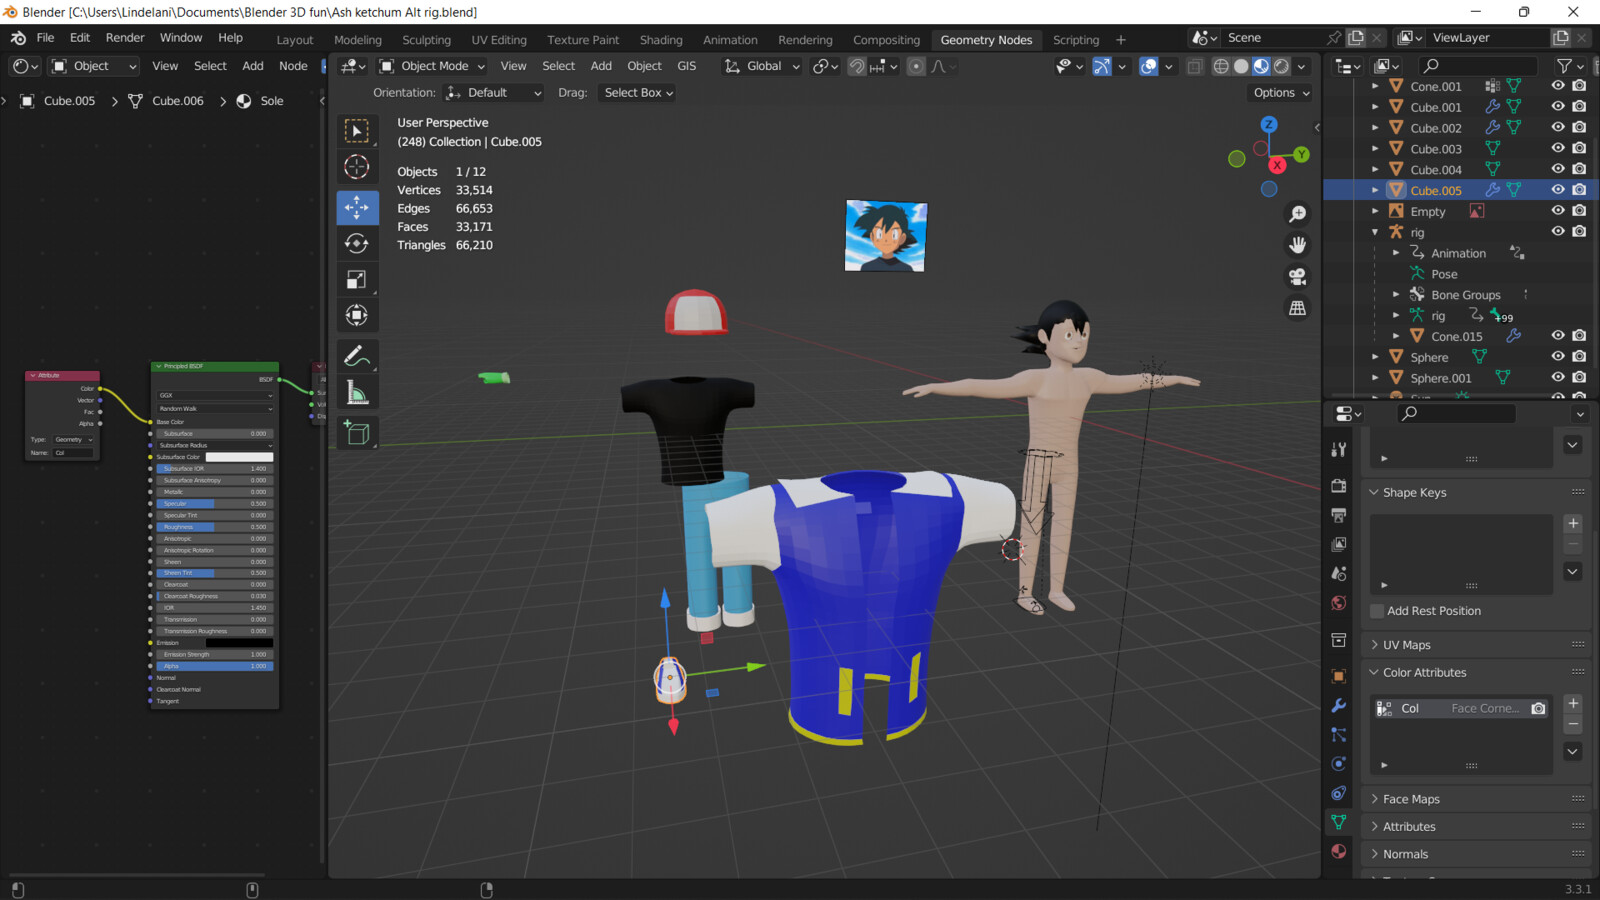Hide Cube.003 in viewport via eye icon

[x=1558, y=148]
